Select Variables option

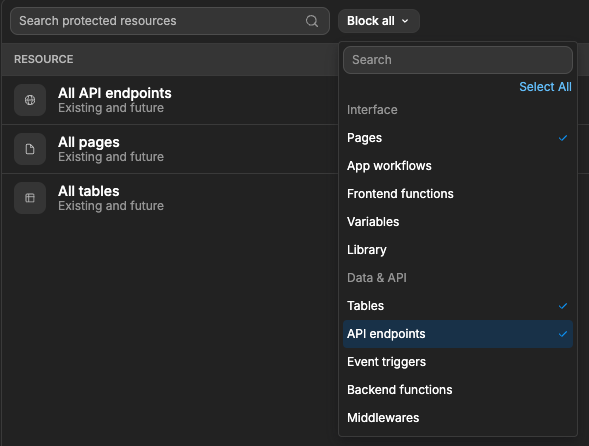pyautogui.click(x=458, y=222)
